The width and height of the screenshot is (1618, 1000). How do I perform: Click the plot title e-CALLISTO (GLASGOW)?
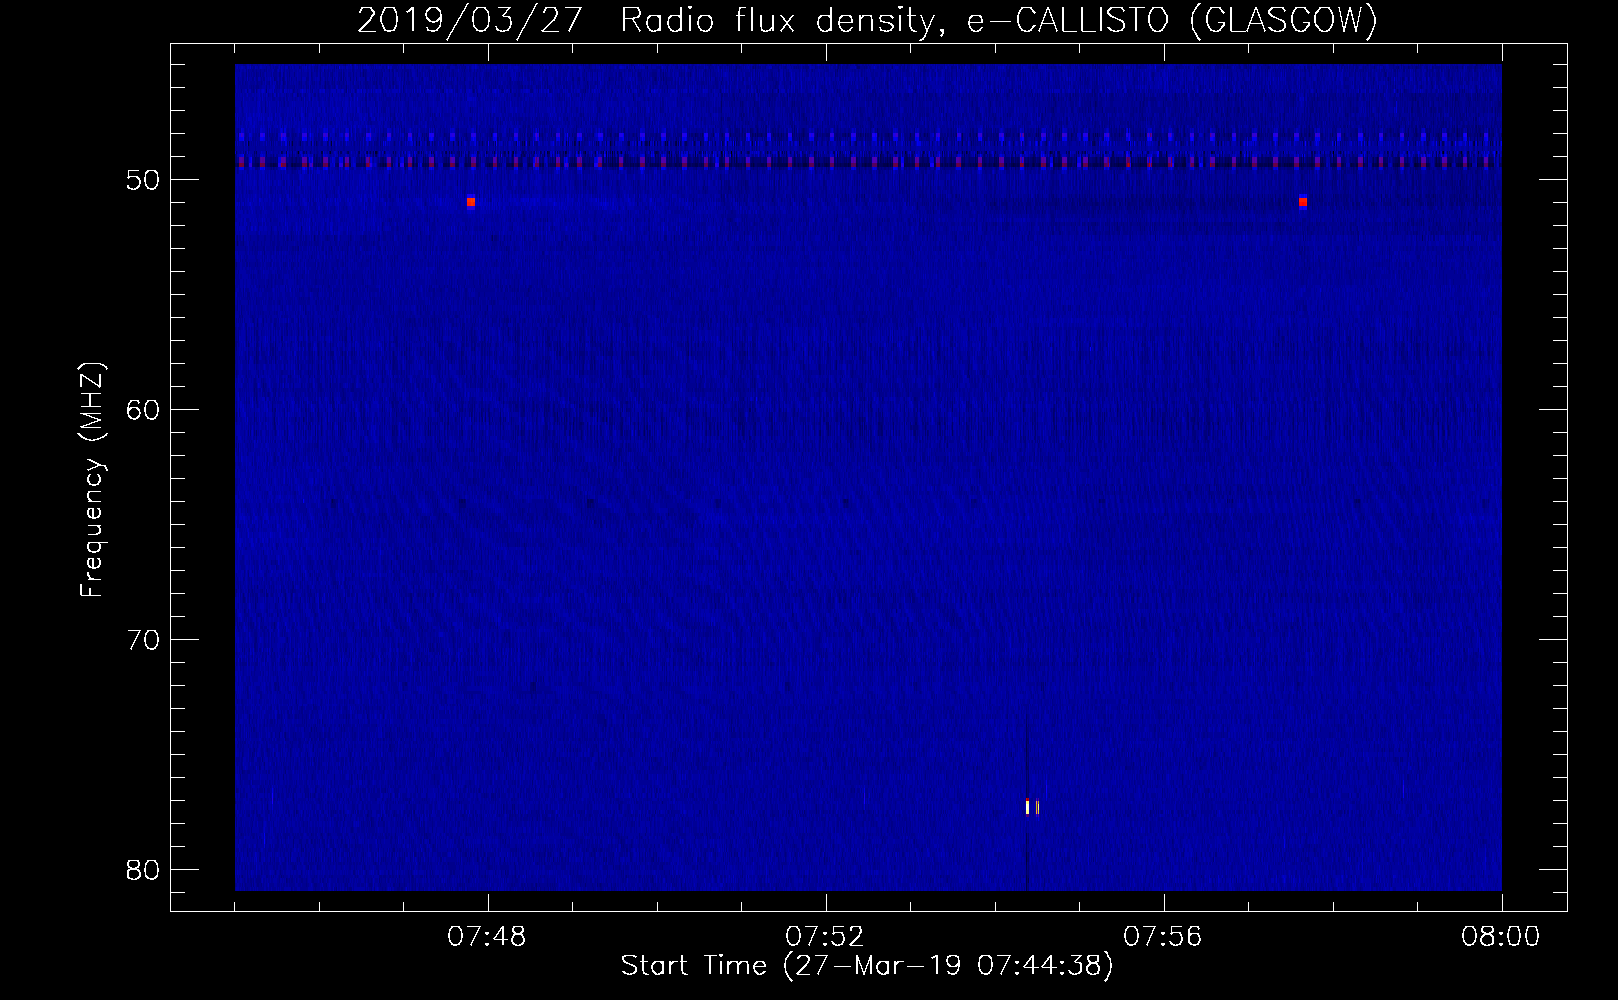(1172, 20)
